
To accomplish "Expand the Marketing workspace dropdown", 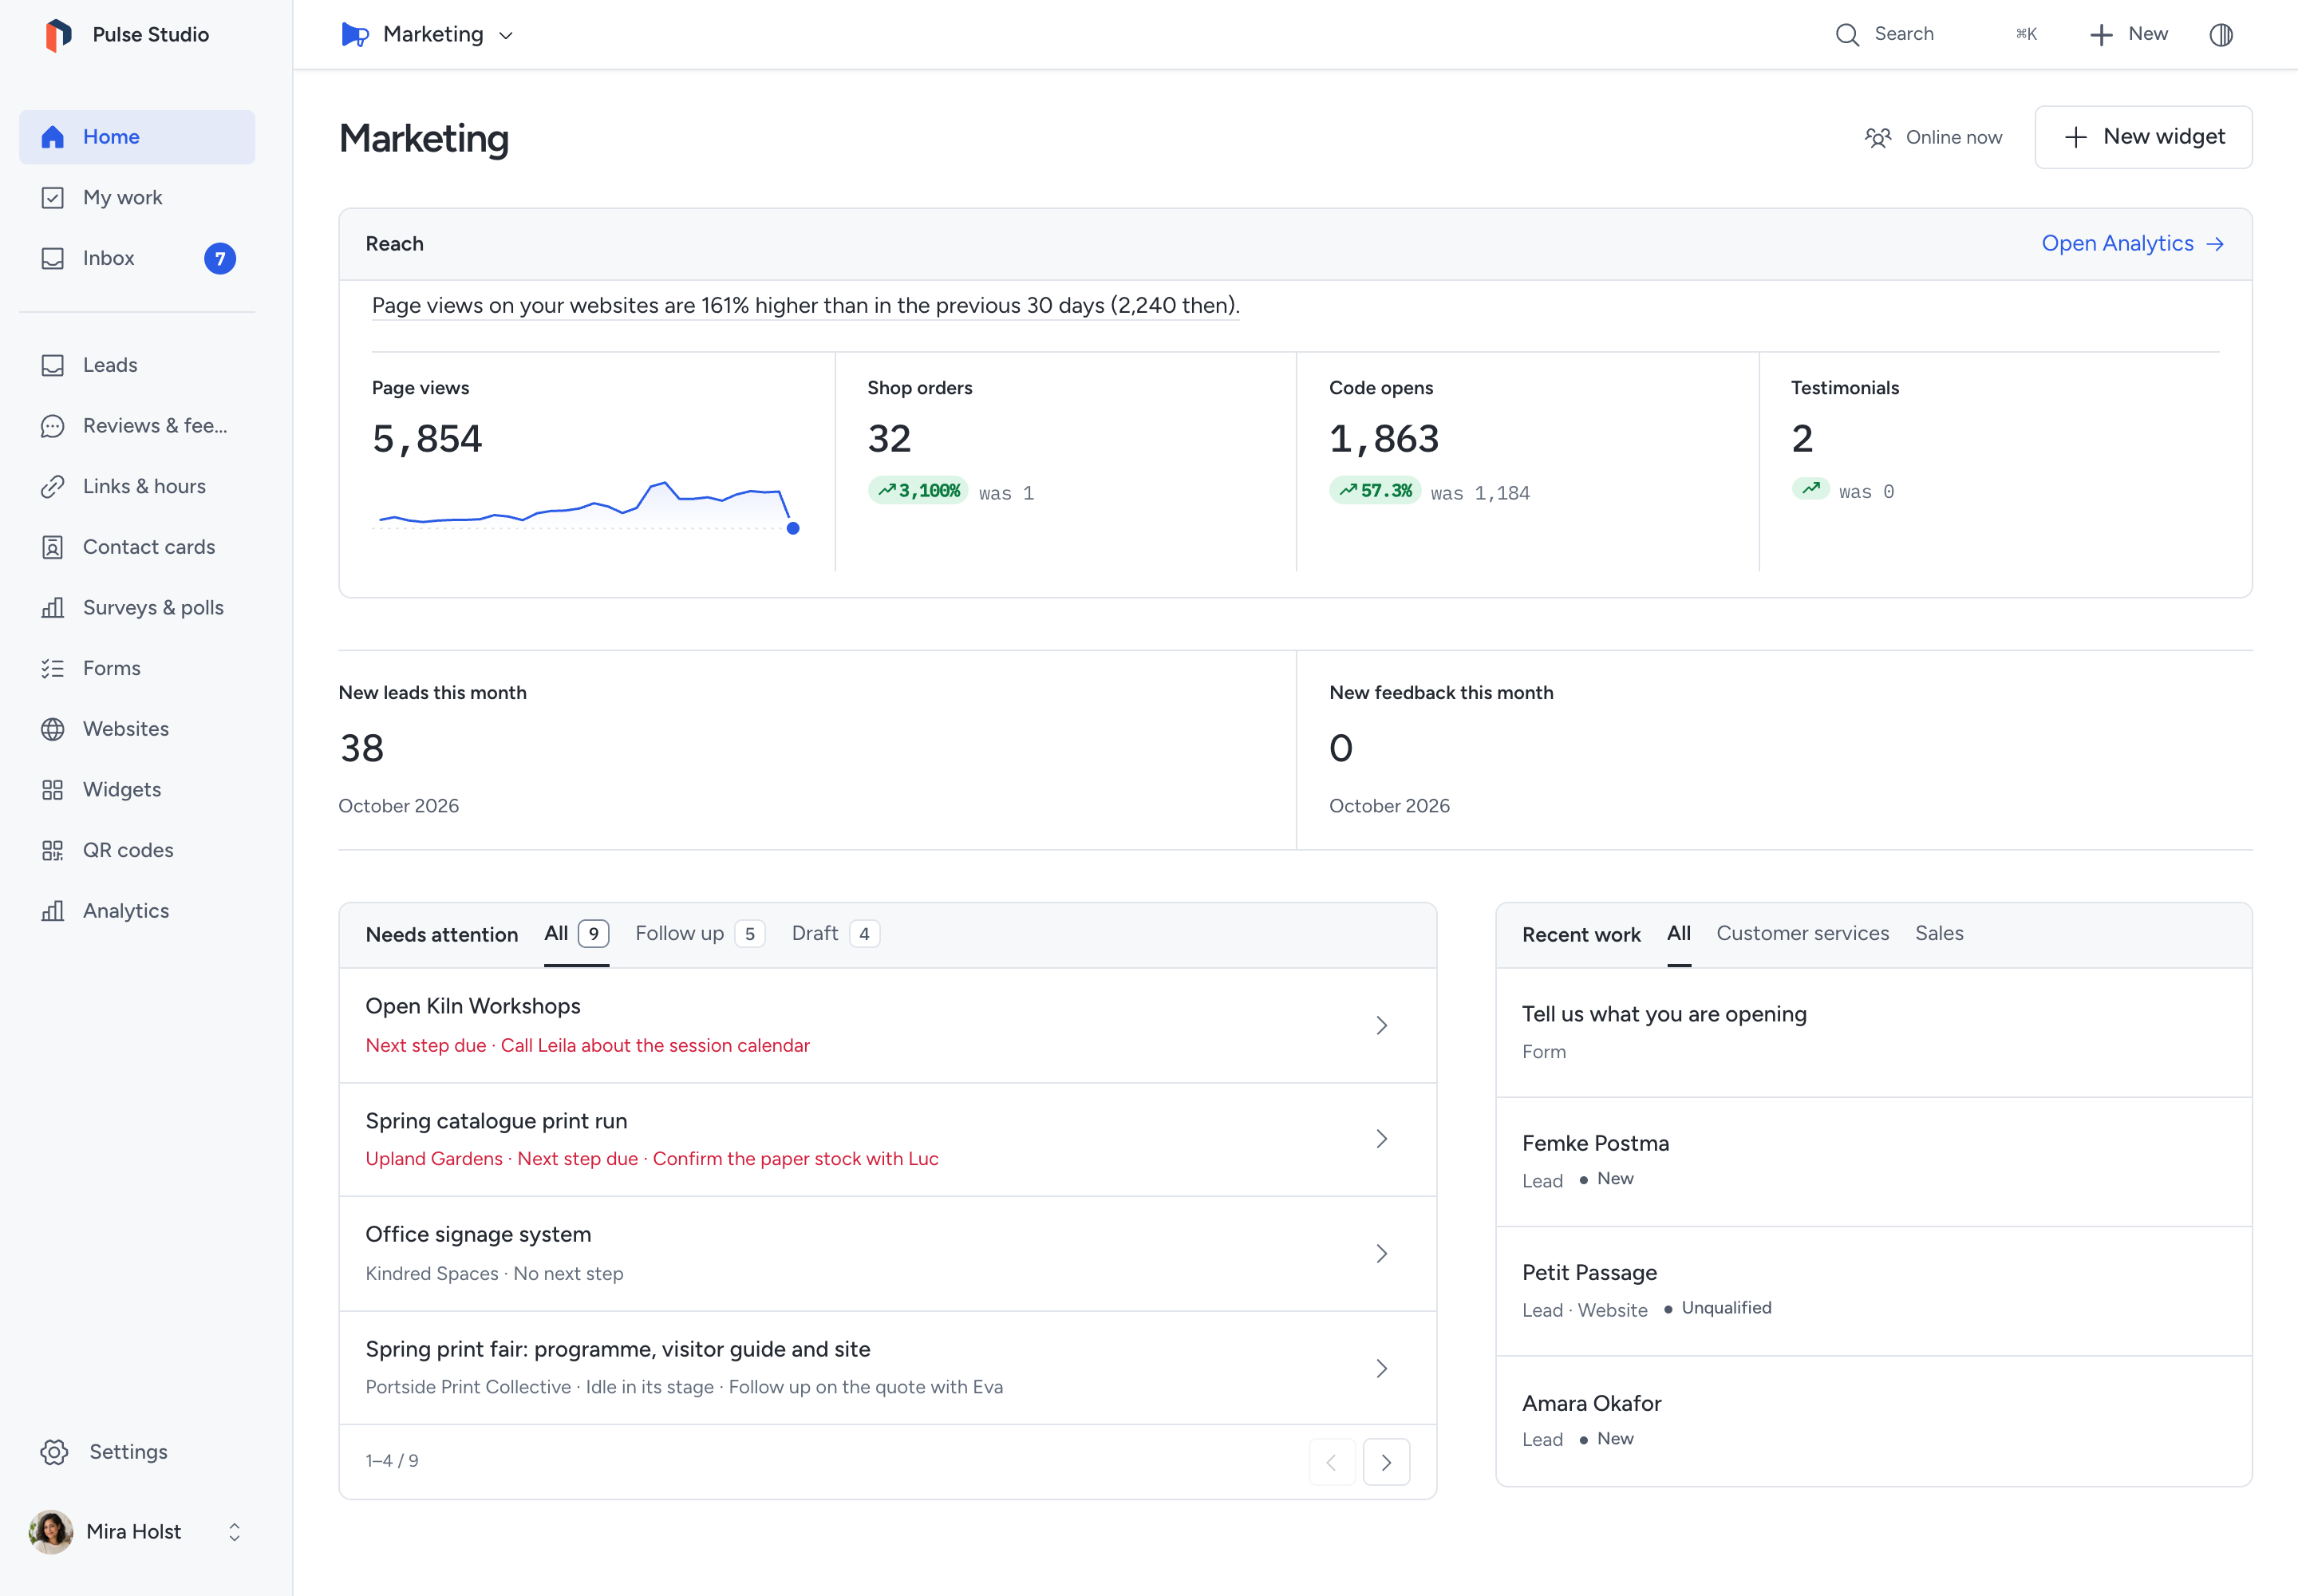I will (428, 35).
